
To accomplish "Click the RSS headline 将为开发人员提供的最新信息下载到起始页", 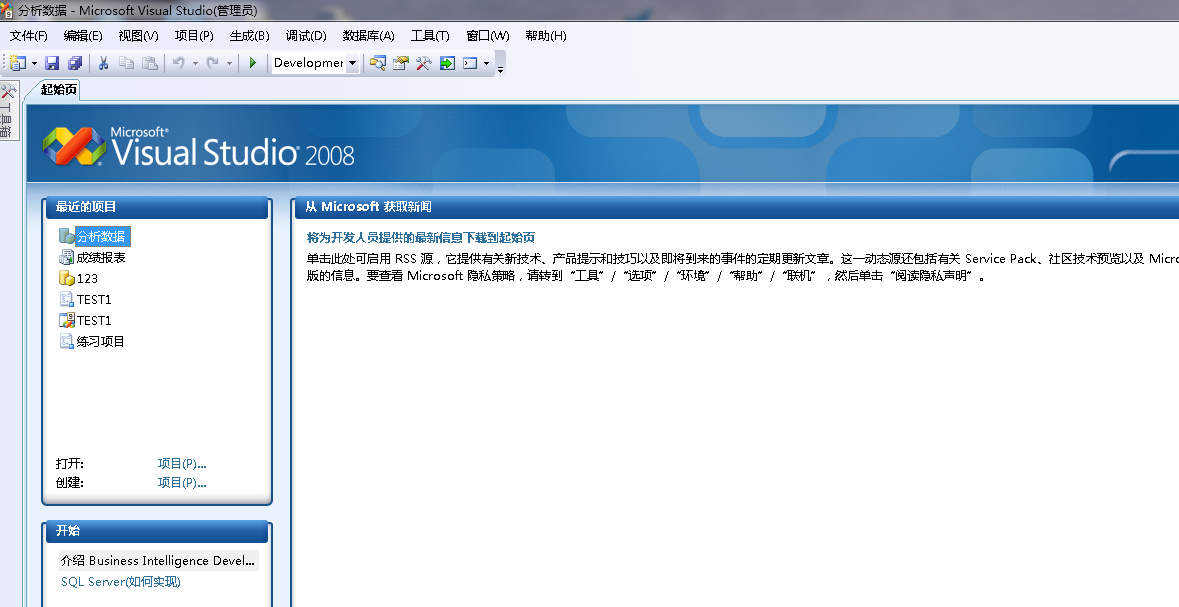I will (420, 238).
